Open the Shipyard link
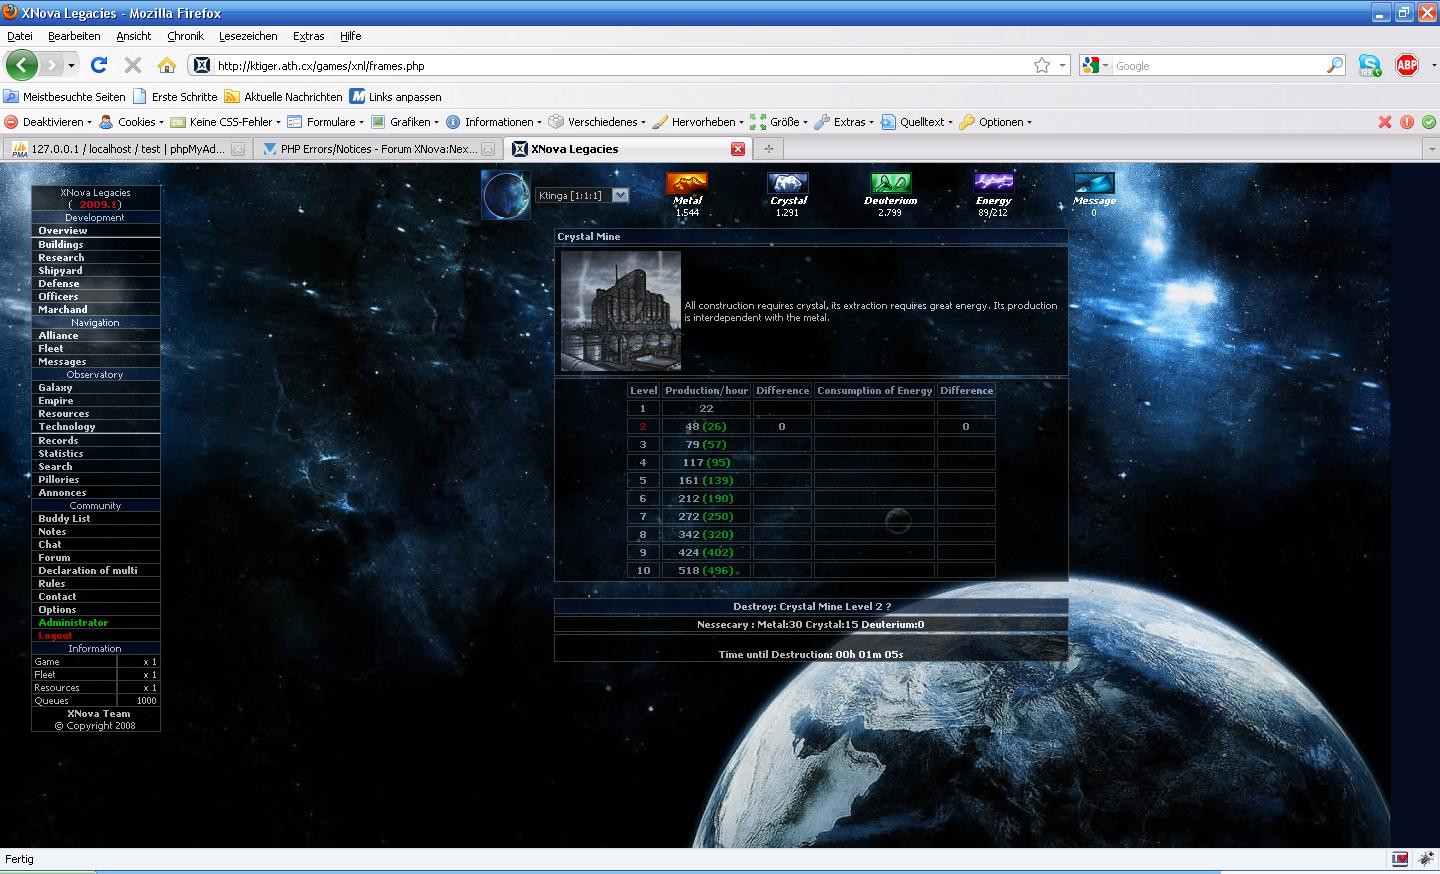Image resolution: width=1440 pixels, height=874 pixels. [60, 271]
